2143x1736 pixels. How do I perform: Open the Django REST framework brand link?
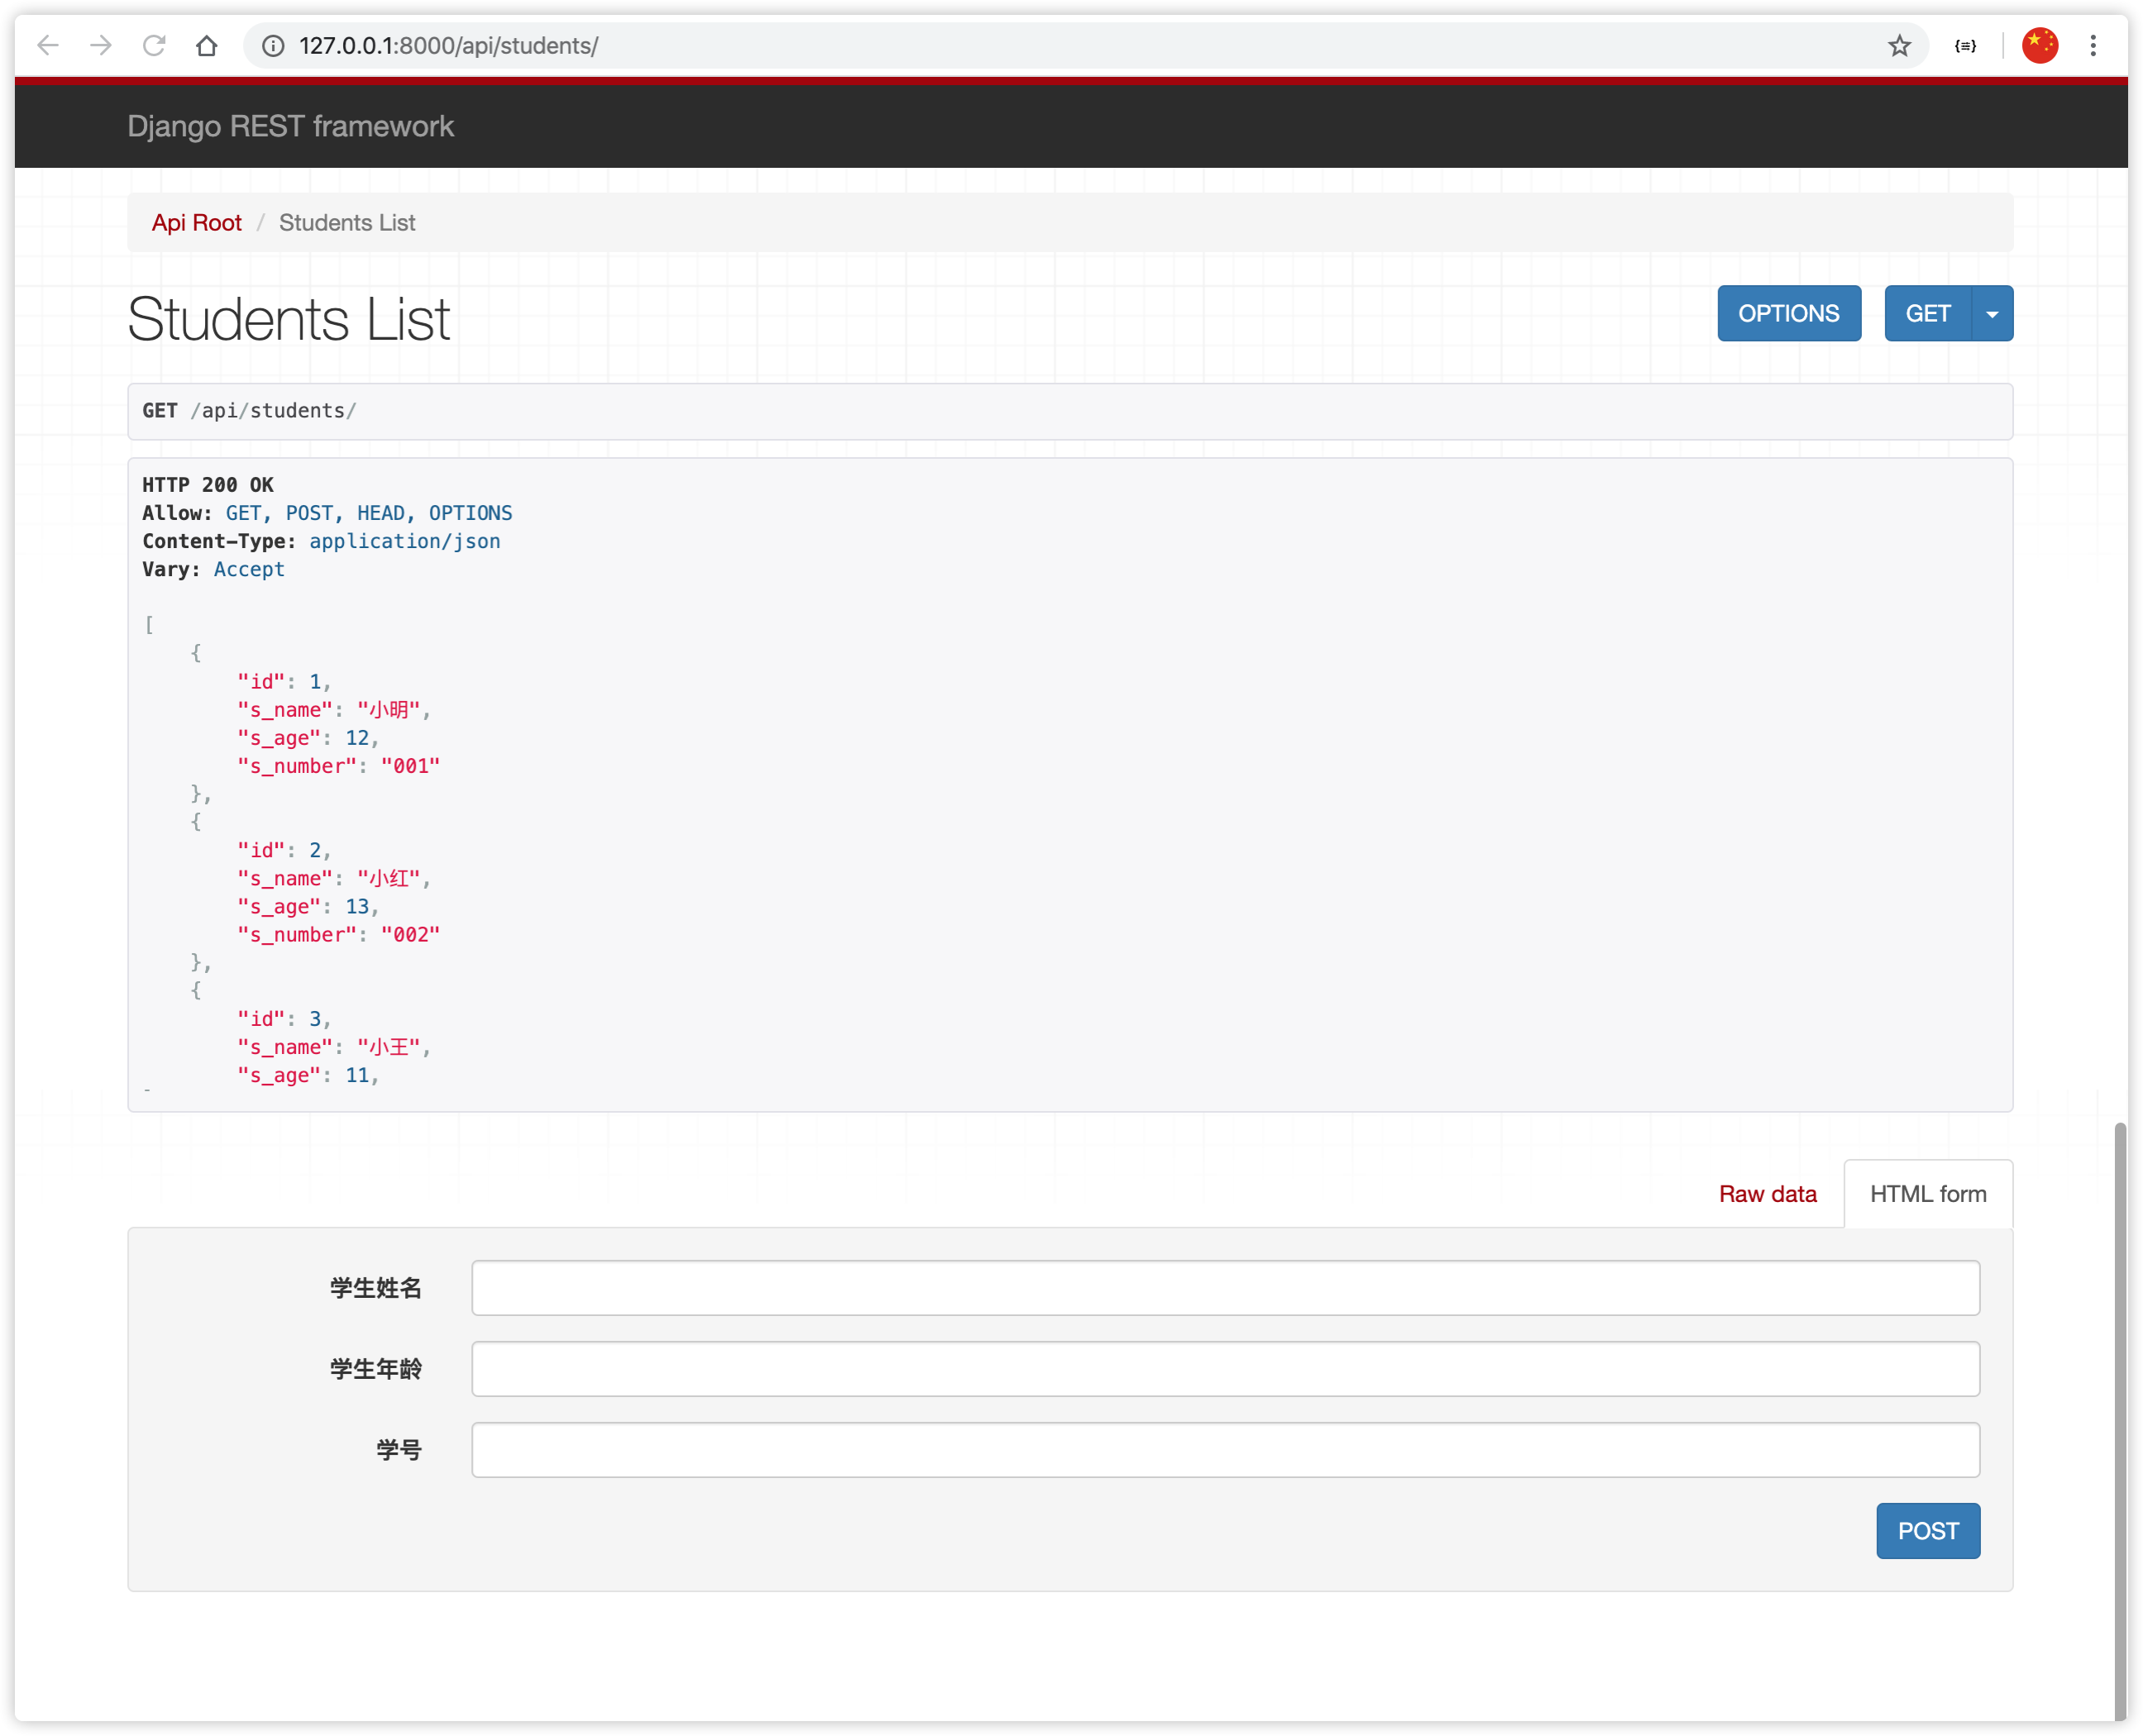point(290,126)
